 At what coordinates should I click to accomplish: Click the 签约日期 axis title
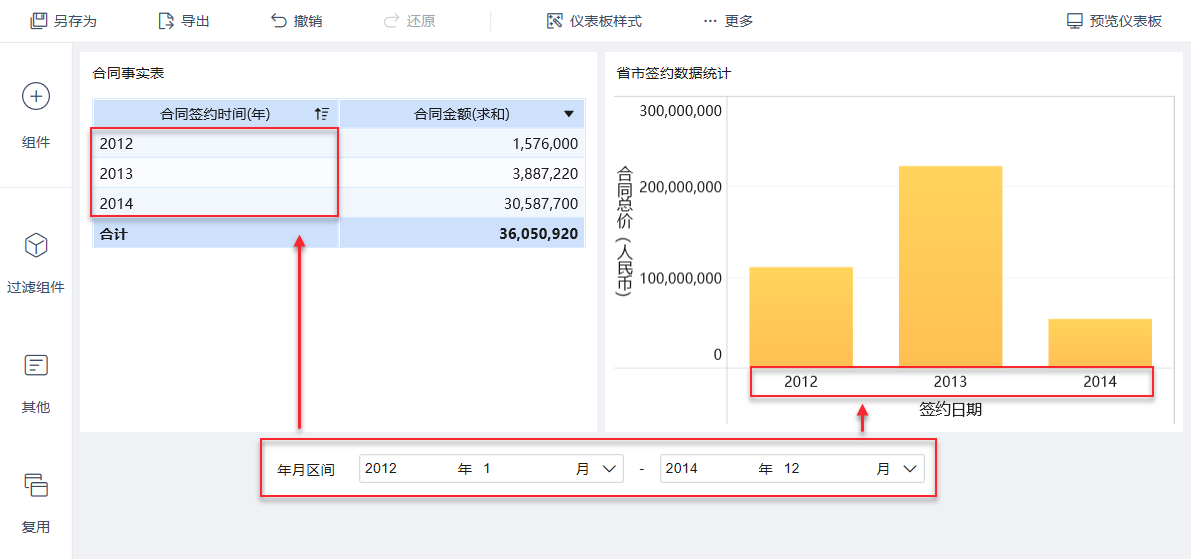coord(950,410)
